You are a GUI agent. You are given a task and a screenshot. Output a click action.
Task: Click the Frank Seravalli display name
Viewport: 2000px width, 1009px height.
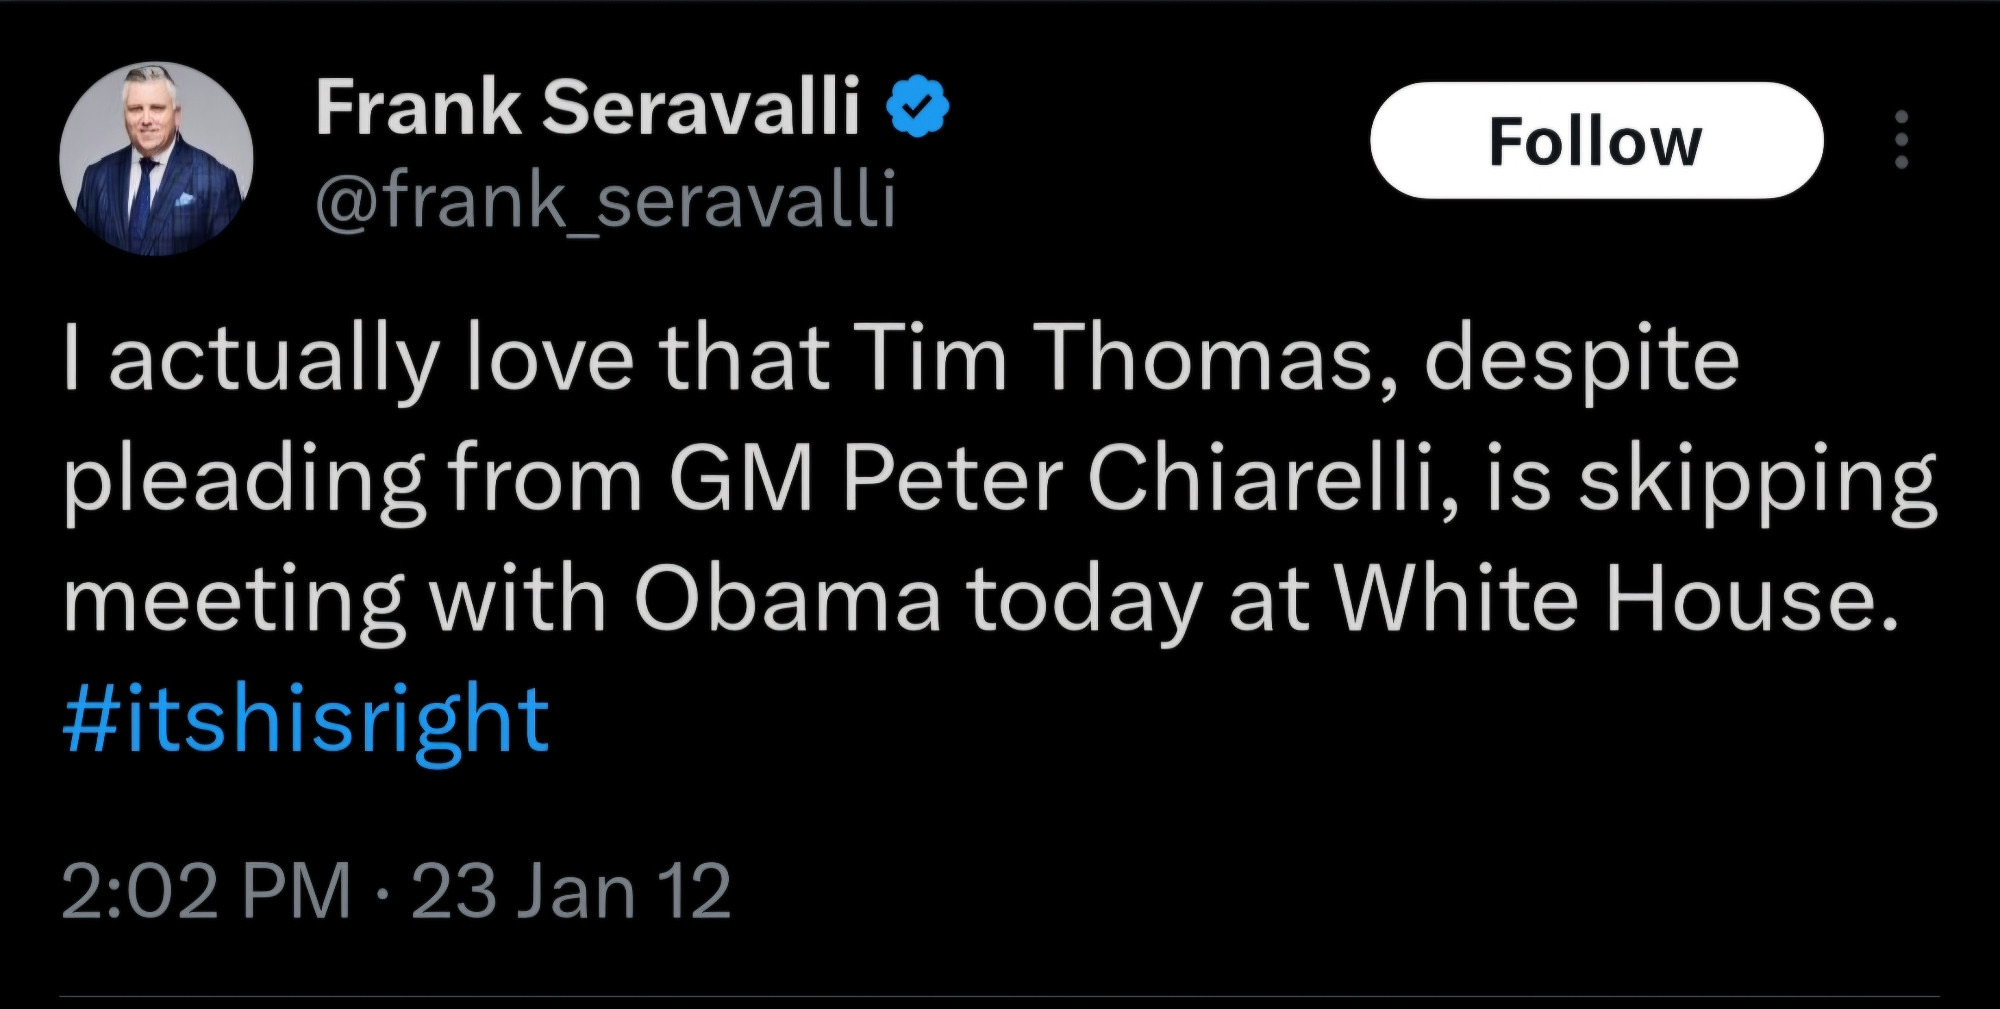click(587, 107)
